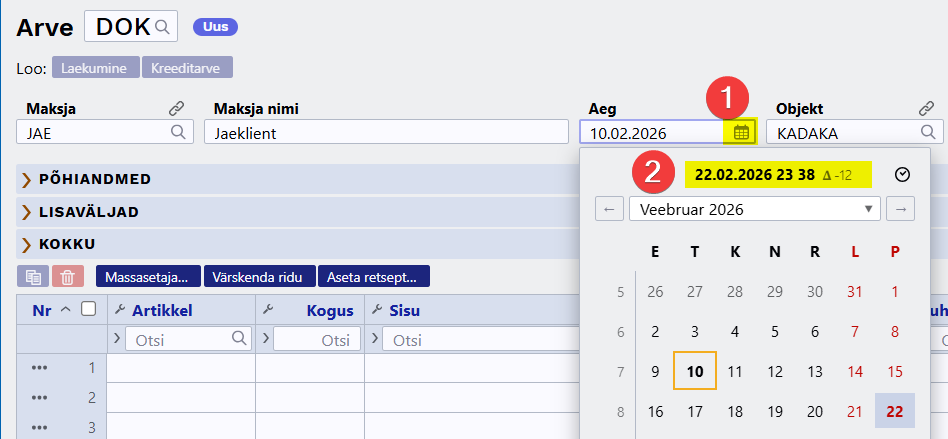Expand the Lisaväljad section

click(x=27, y=212)
